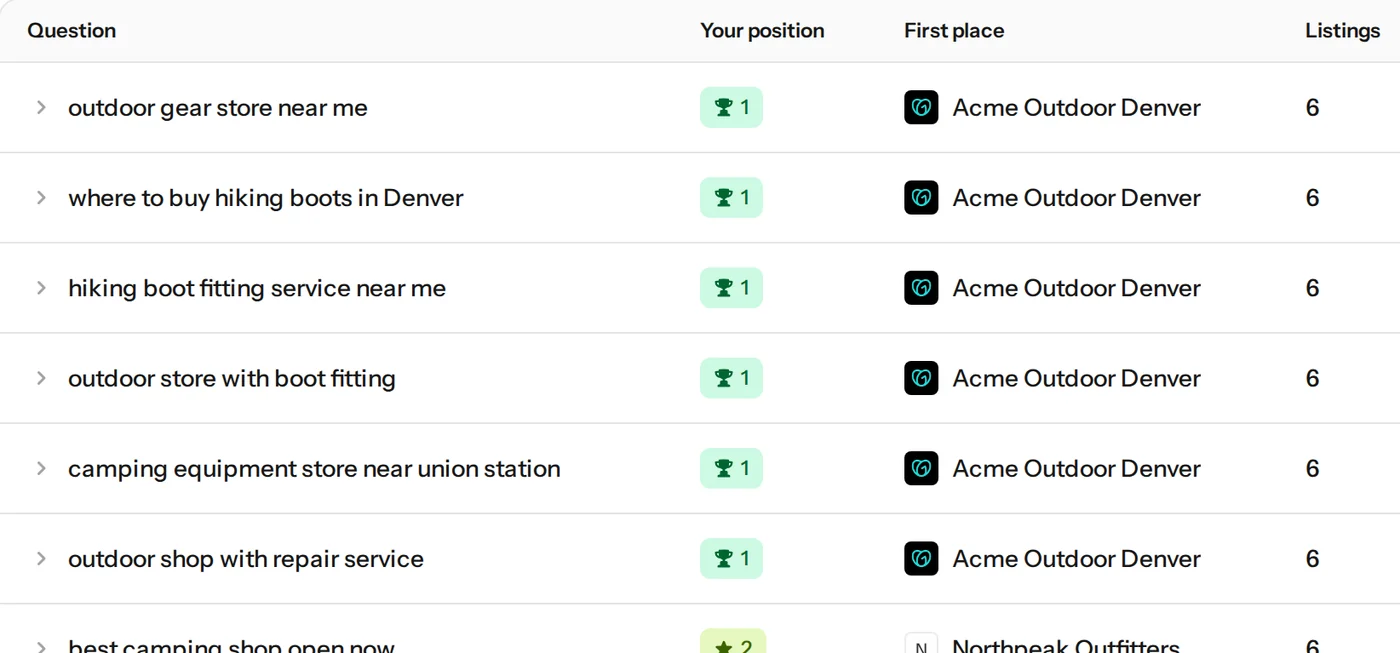Select the question "hiking boot fitting service near me"

click(257, 288)
